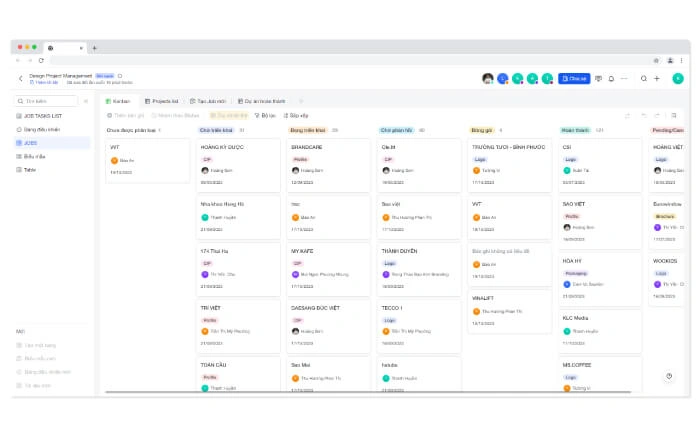This screenshot has height=436, width=700.
Task: Click the back arrow beside Design Project Management
Action: tap(20, 78)
